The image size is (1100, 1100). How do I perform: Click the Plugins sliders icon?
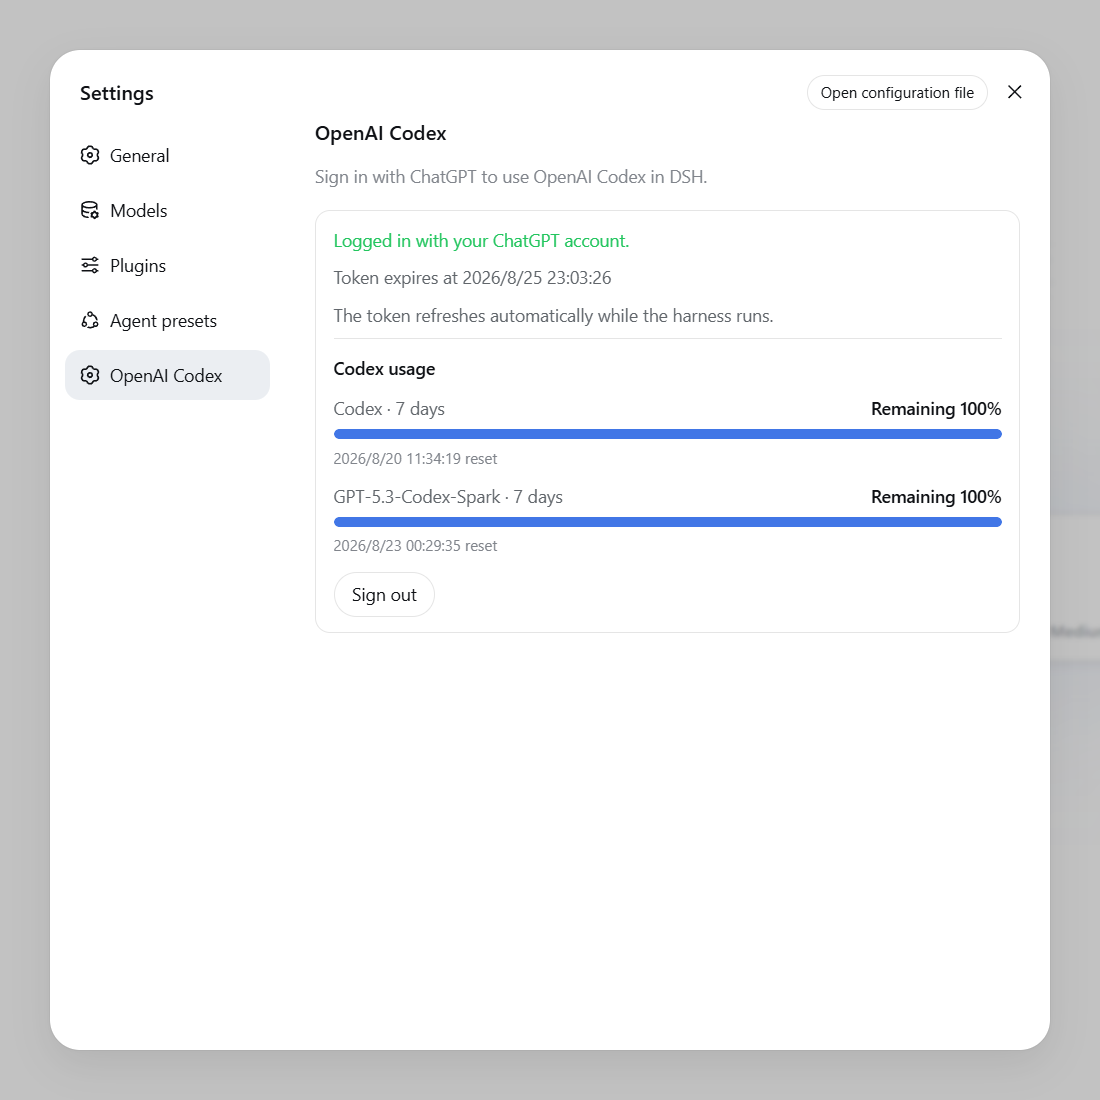click(90, 265)
